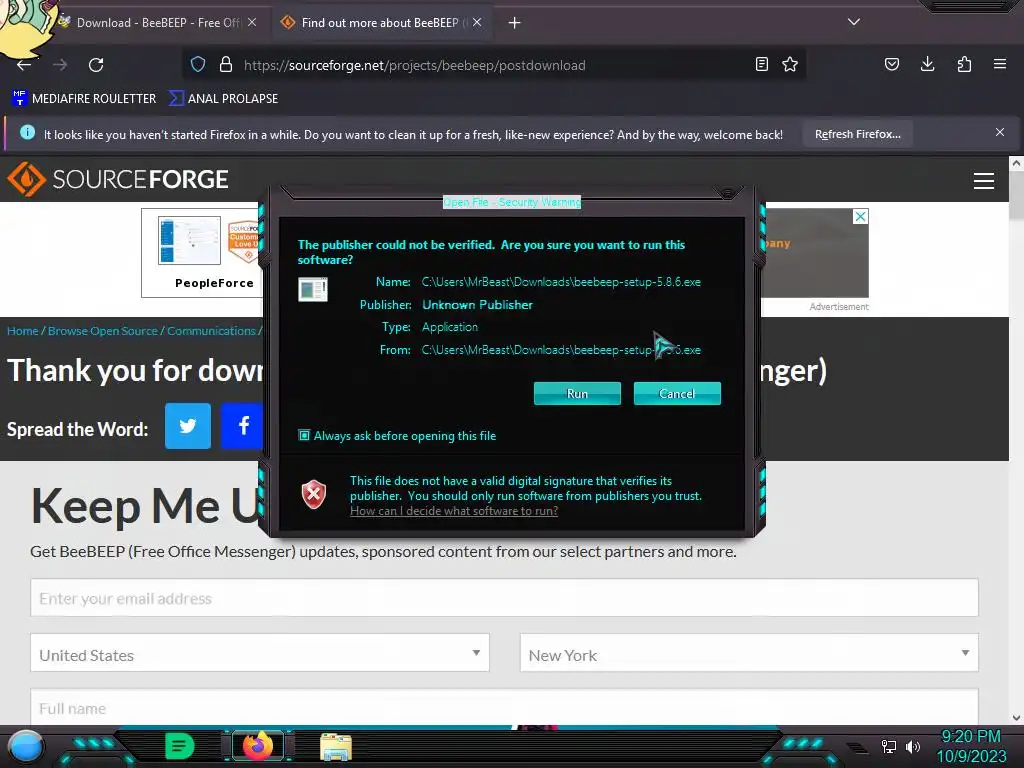Viewport: 1024px width, 768px height.
Task: Open Browse Open Source breadcrumb
Action: tap(103, 330)
